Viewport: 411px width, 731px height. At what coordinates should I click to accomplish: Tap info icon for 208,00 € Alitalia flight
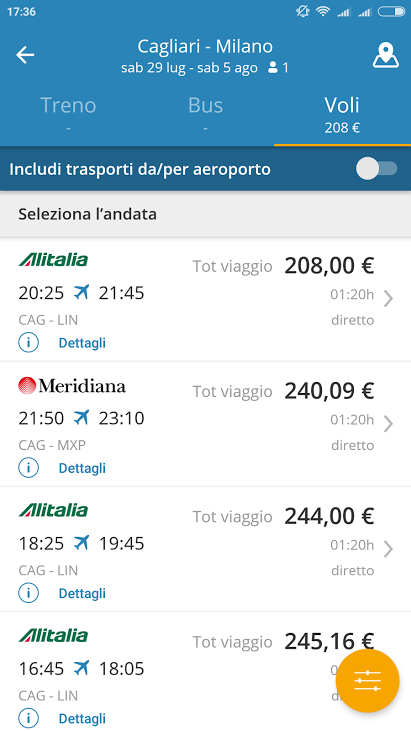(x=28, y=343)
